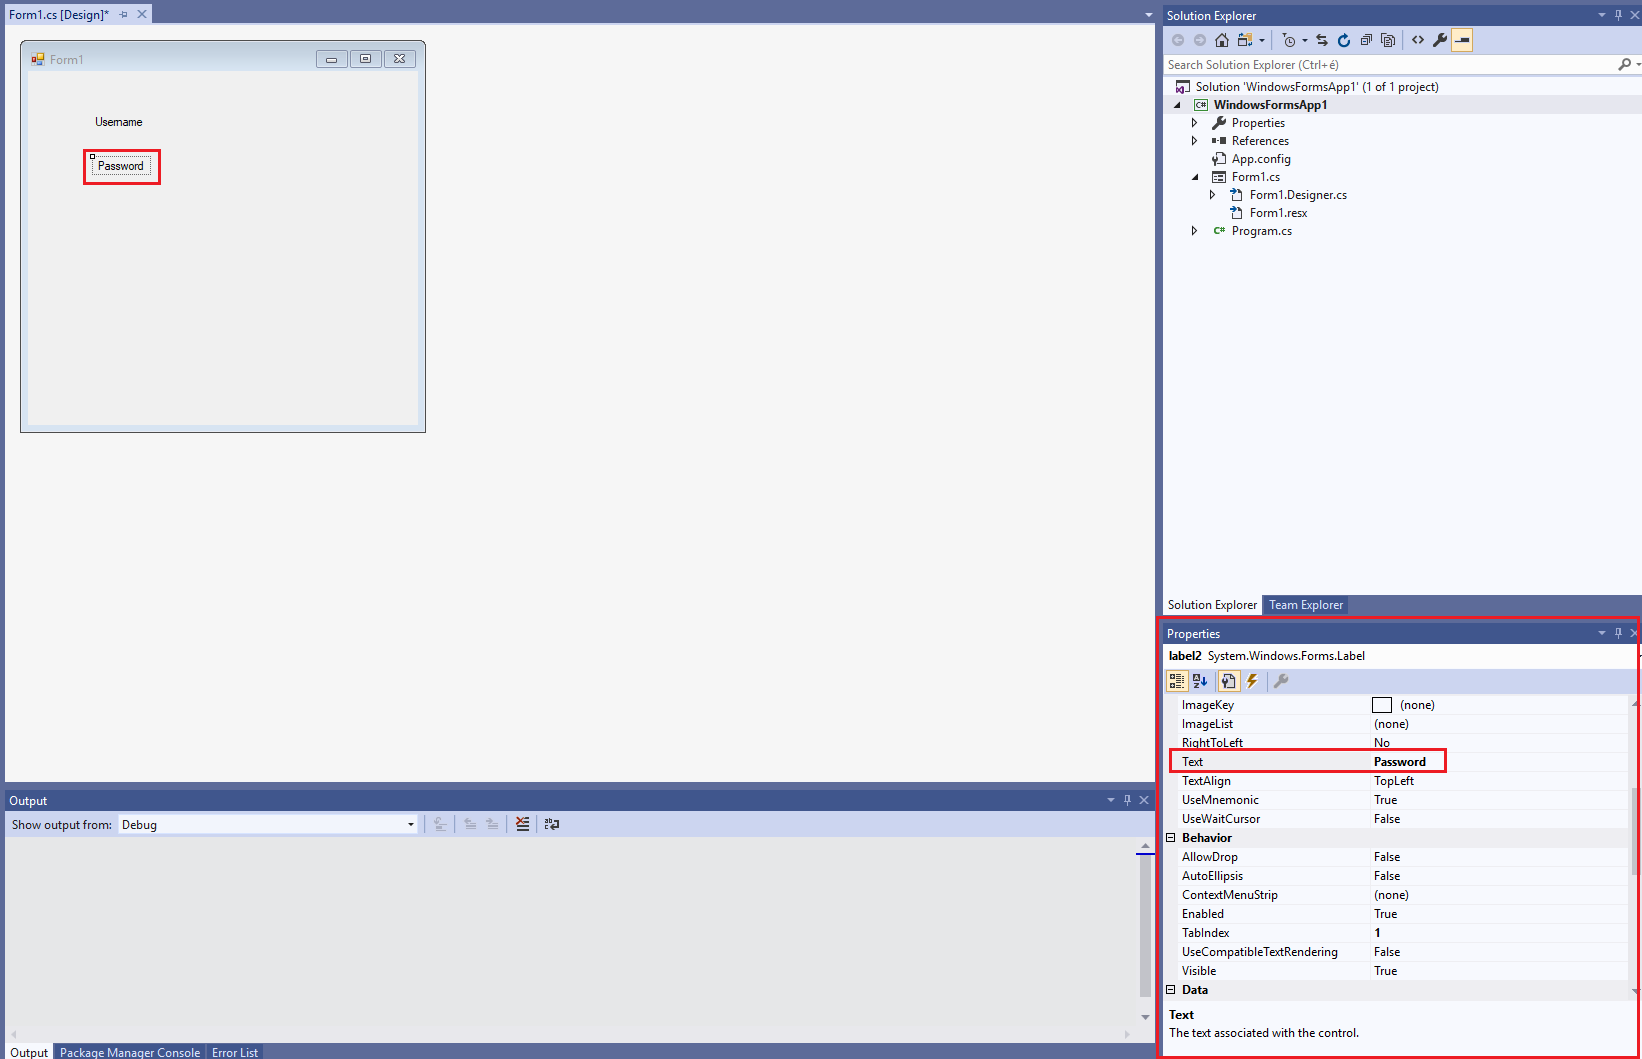Close the Output panel
The height and width of the screenshot is (1059, 1642).
(1144, 800)
